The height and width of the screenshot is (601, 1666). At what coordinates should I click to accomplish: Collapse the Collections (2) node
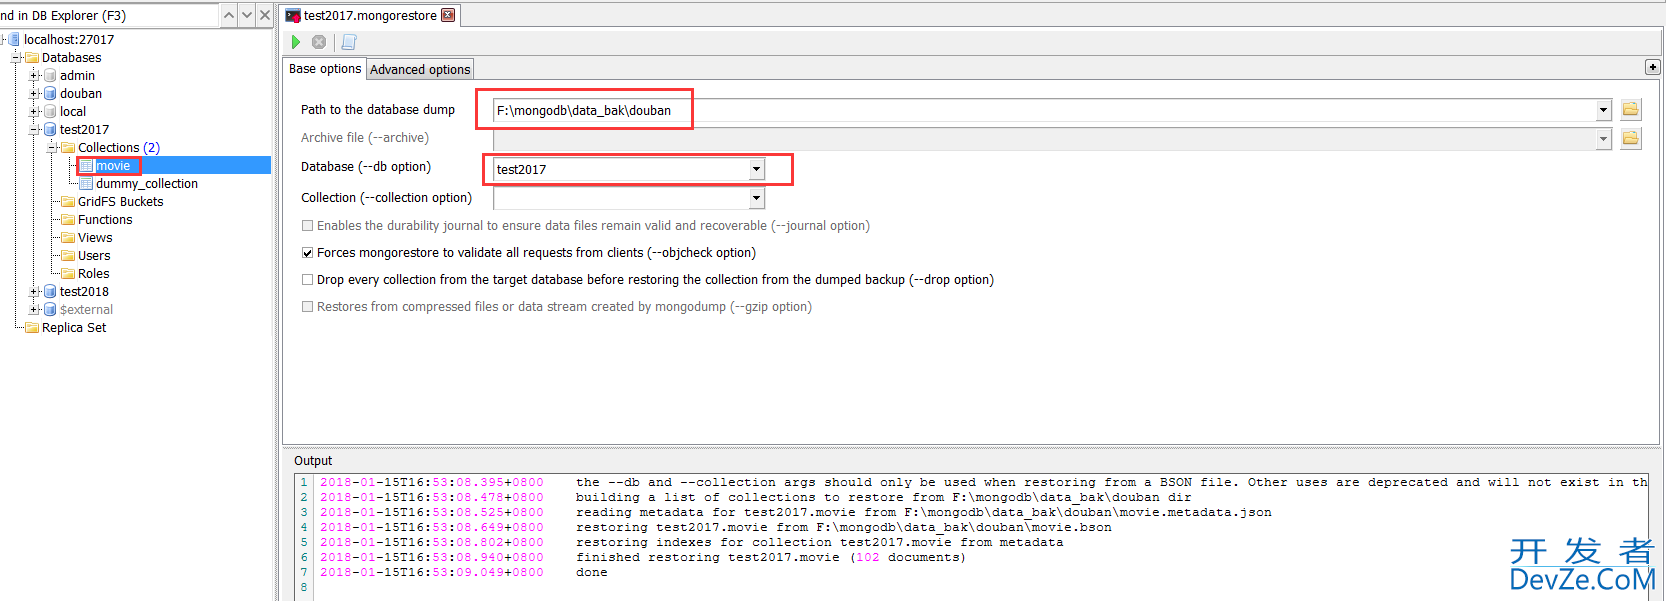tap(52, 148)
